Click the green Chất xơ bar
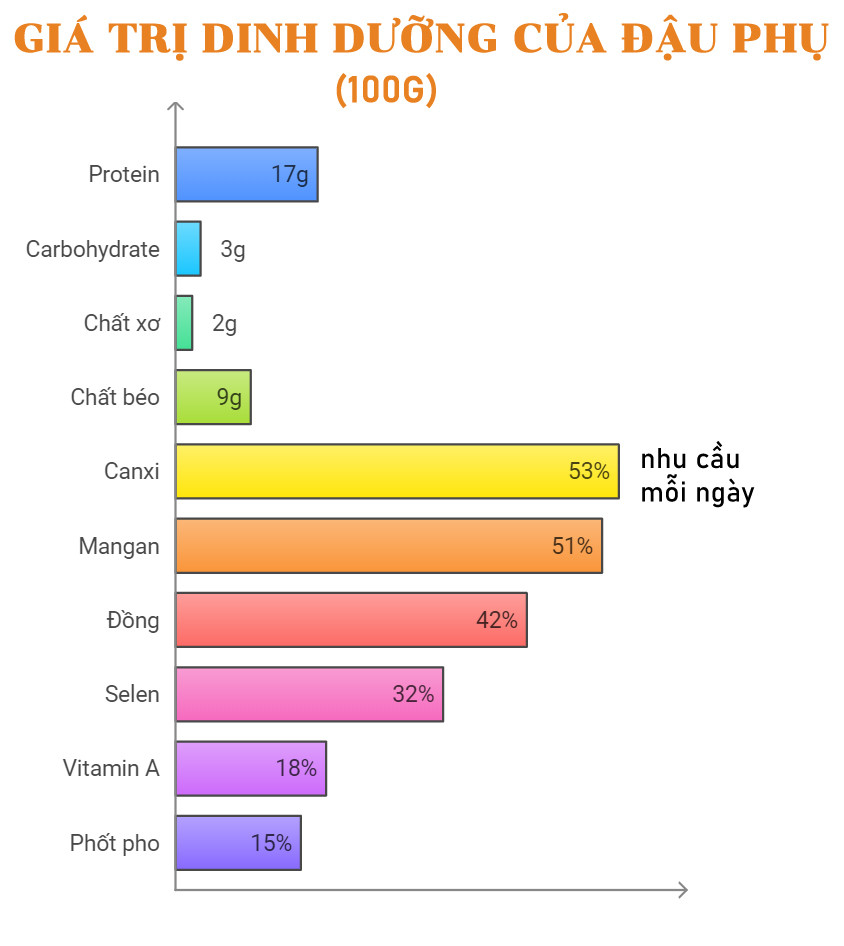The height and width of the screenshot is (946, 844). click(x=185, y=323)
